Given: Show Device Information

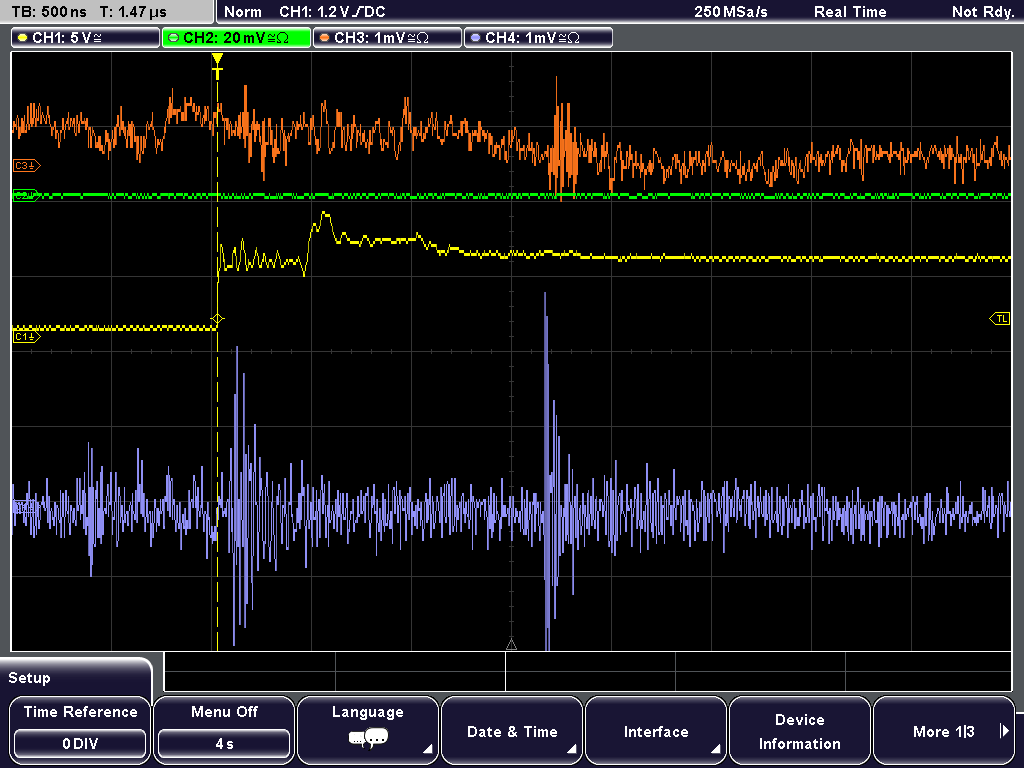Looking at the screenshot, I should pyautogui.click(x=799, y=730).
